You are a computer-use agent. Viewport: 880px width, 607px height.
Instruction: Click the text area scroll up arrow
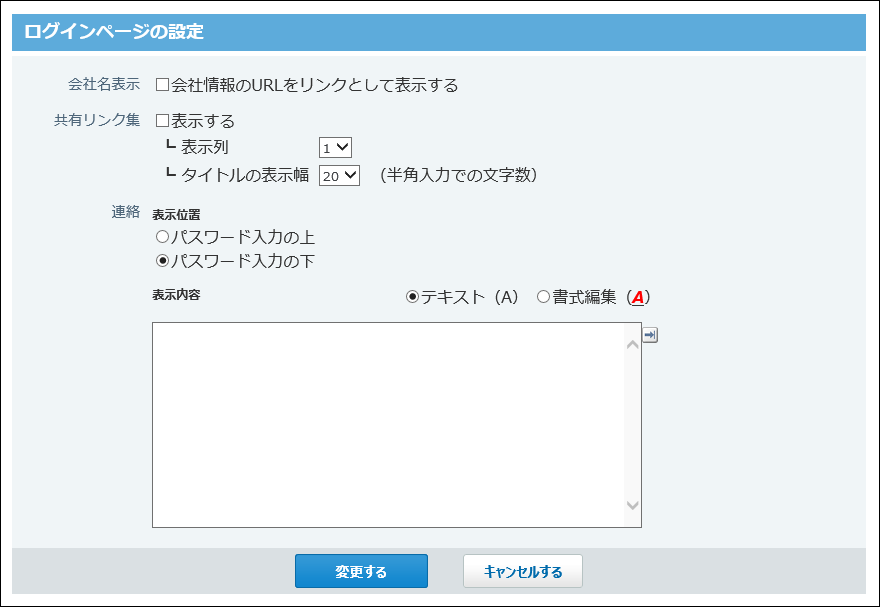(632, 344)
